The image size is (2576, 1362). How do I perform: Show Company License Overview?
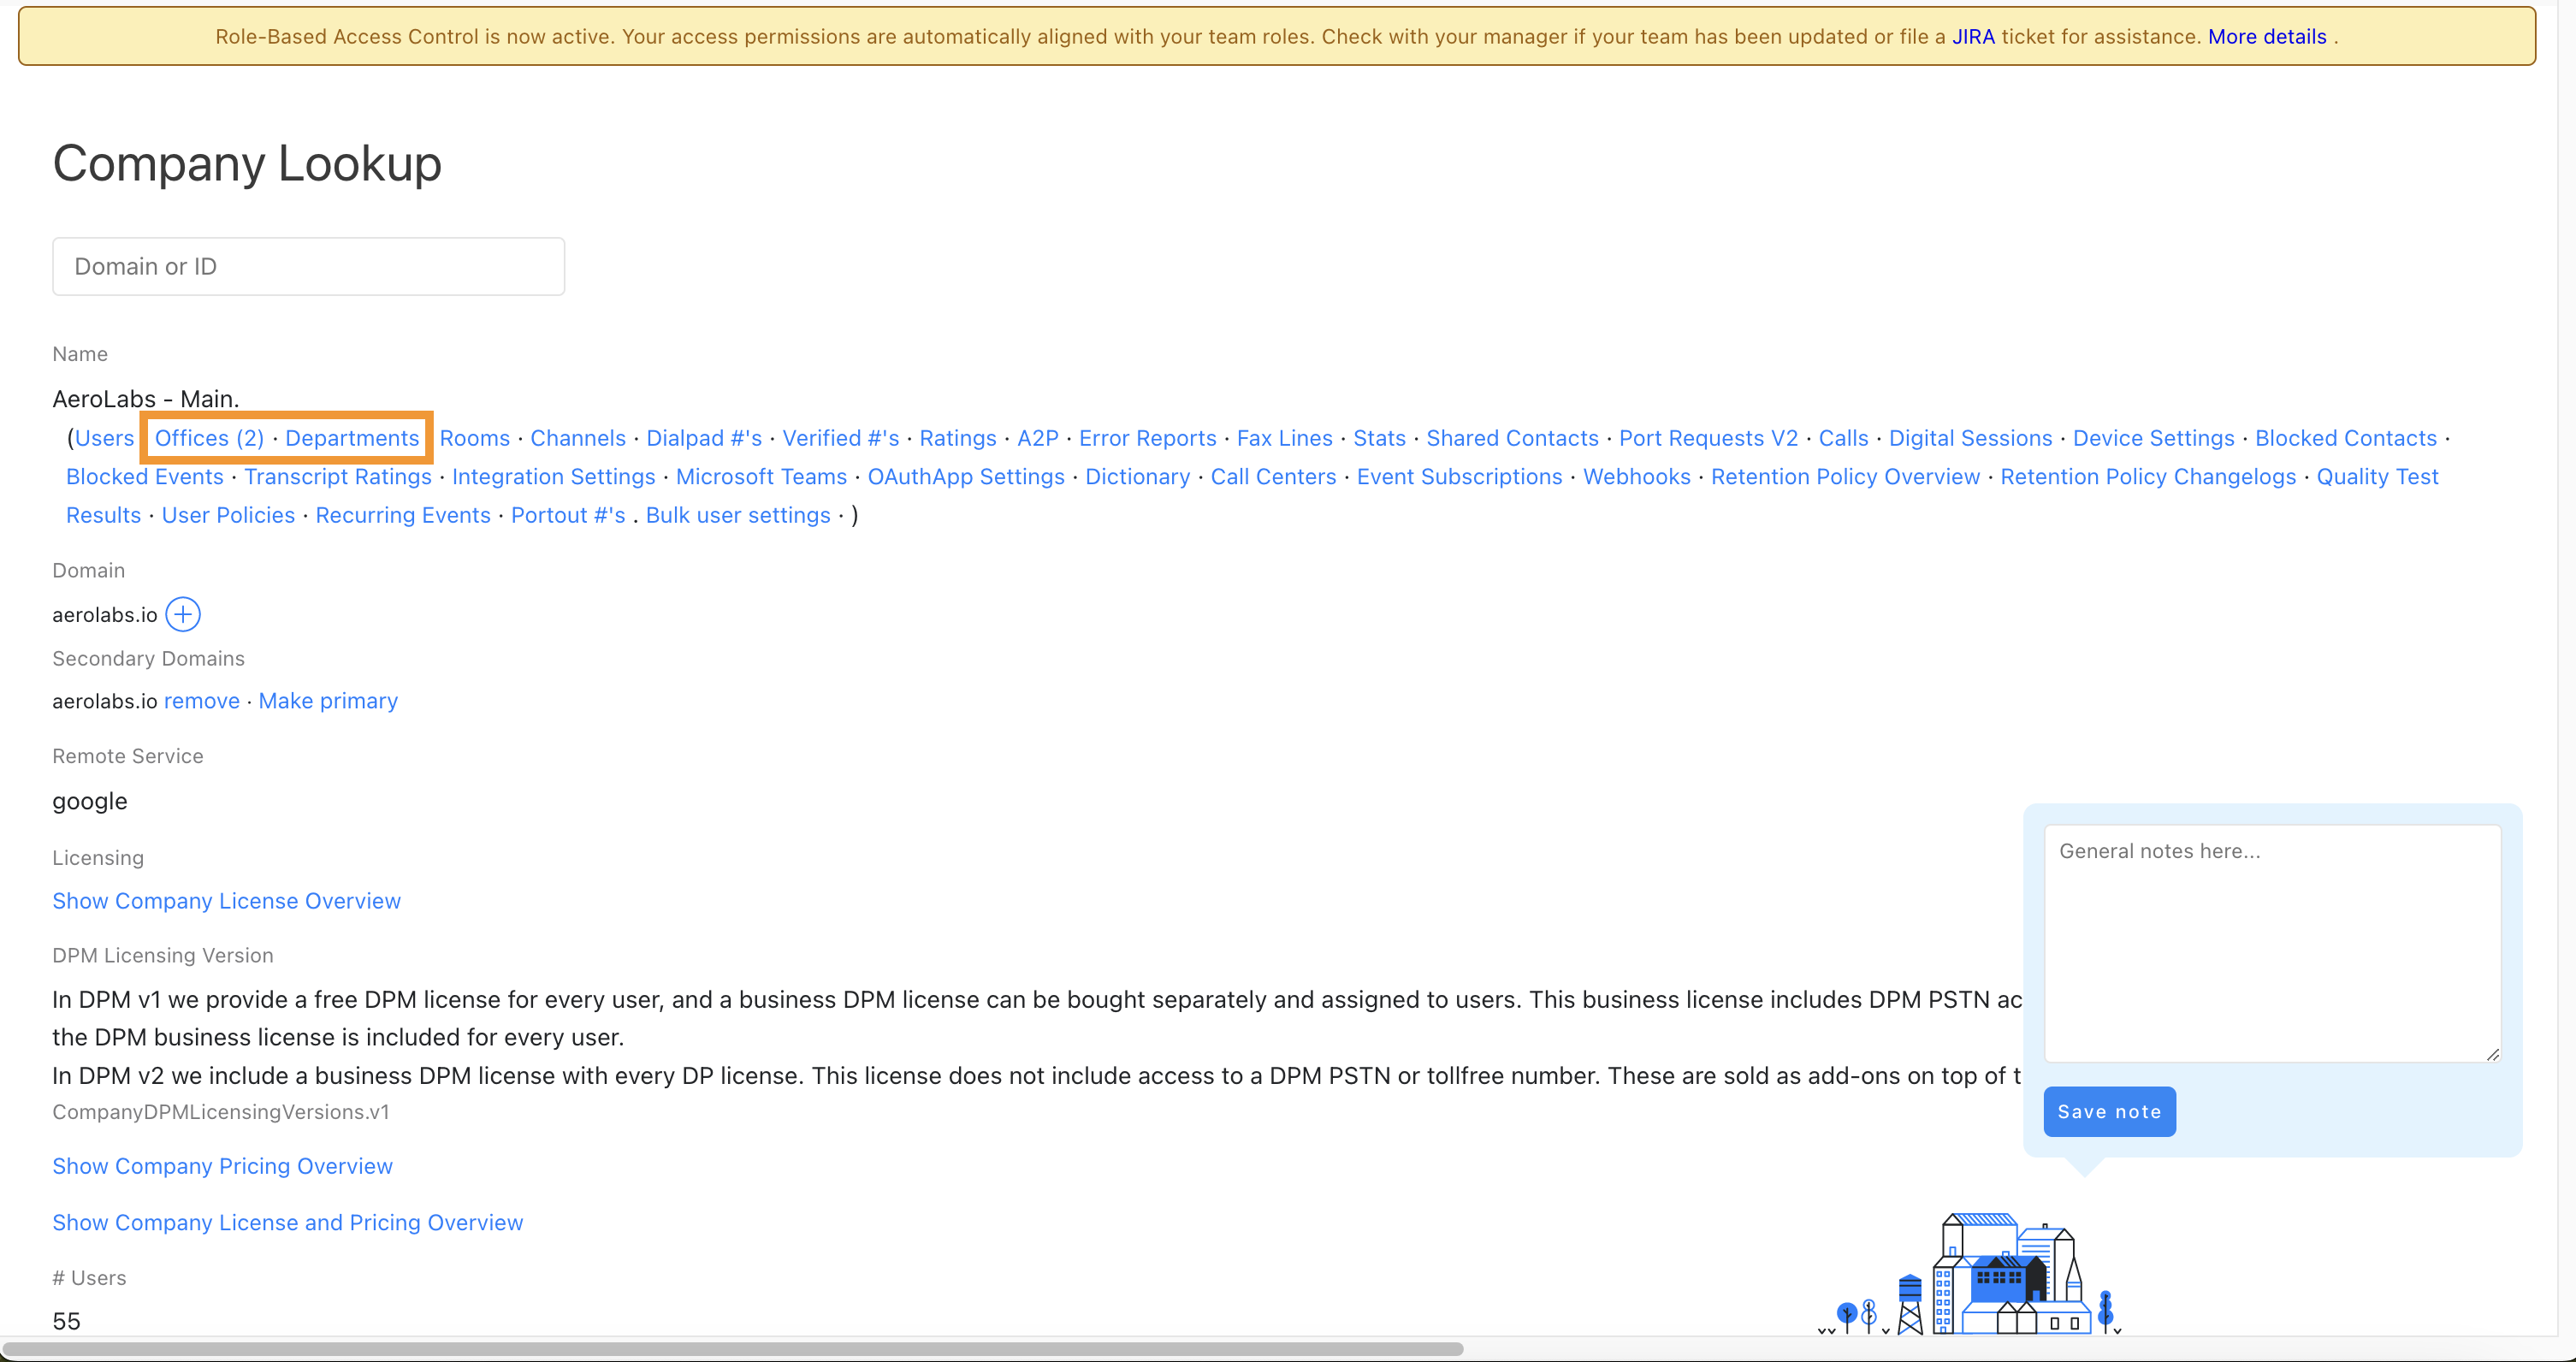coord(227,901)
